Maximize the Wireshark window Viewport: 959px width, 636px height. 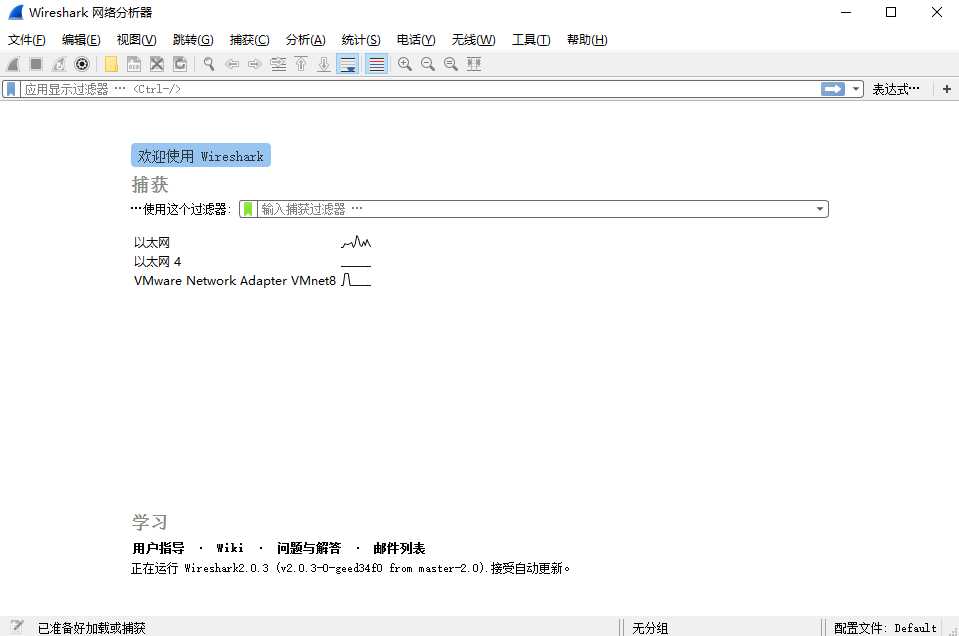point(891,12)
